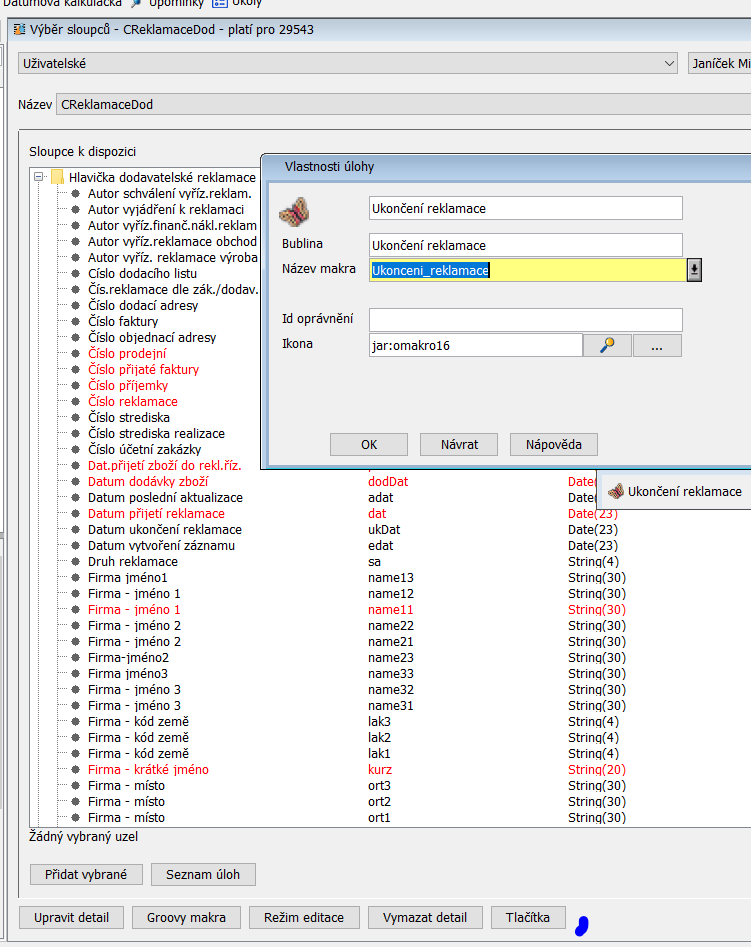Select Firma - krátké jméno tree row
The width and height of the screenshot is (751, 947).
coord(148,769)
